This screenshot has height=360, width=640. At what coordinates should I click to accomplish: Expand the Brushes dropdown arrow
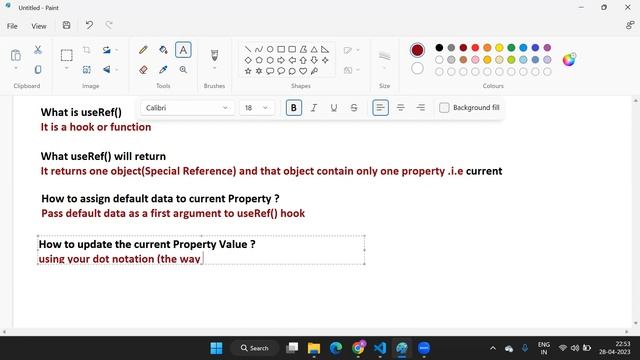[x=214, y=69]
